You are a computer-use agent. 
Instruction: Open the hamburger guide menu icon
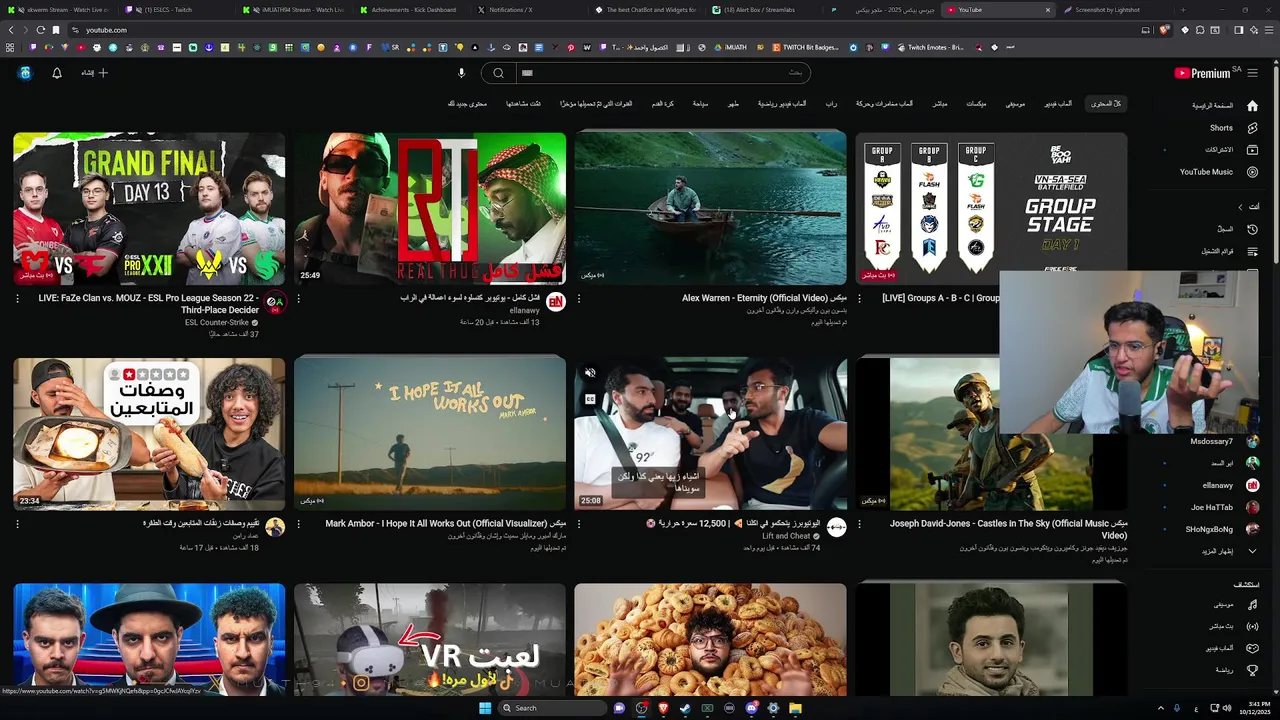(1252, 73)
